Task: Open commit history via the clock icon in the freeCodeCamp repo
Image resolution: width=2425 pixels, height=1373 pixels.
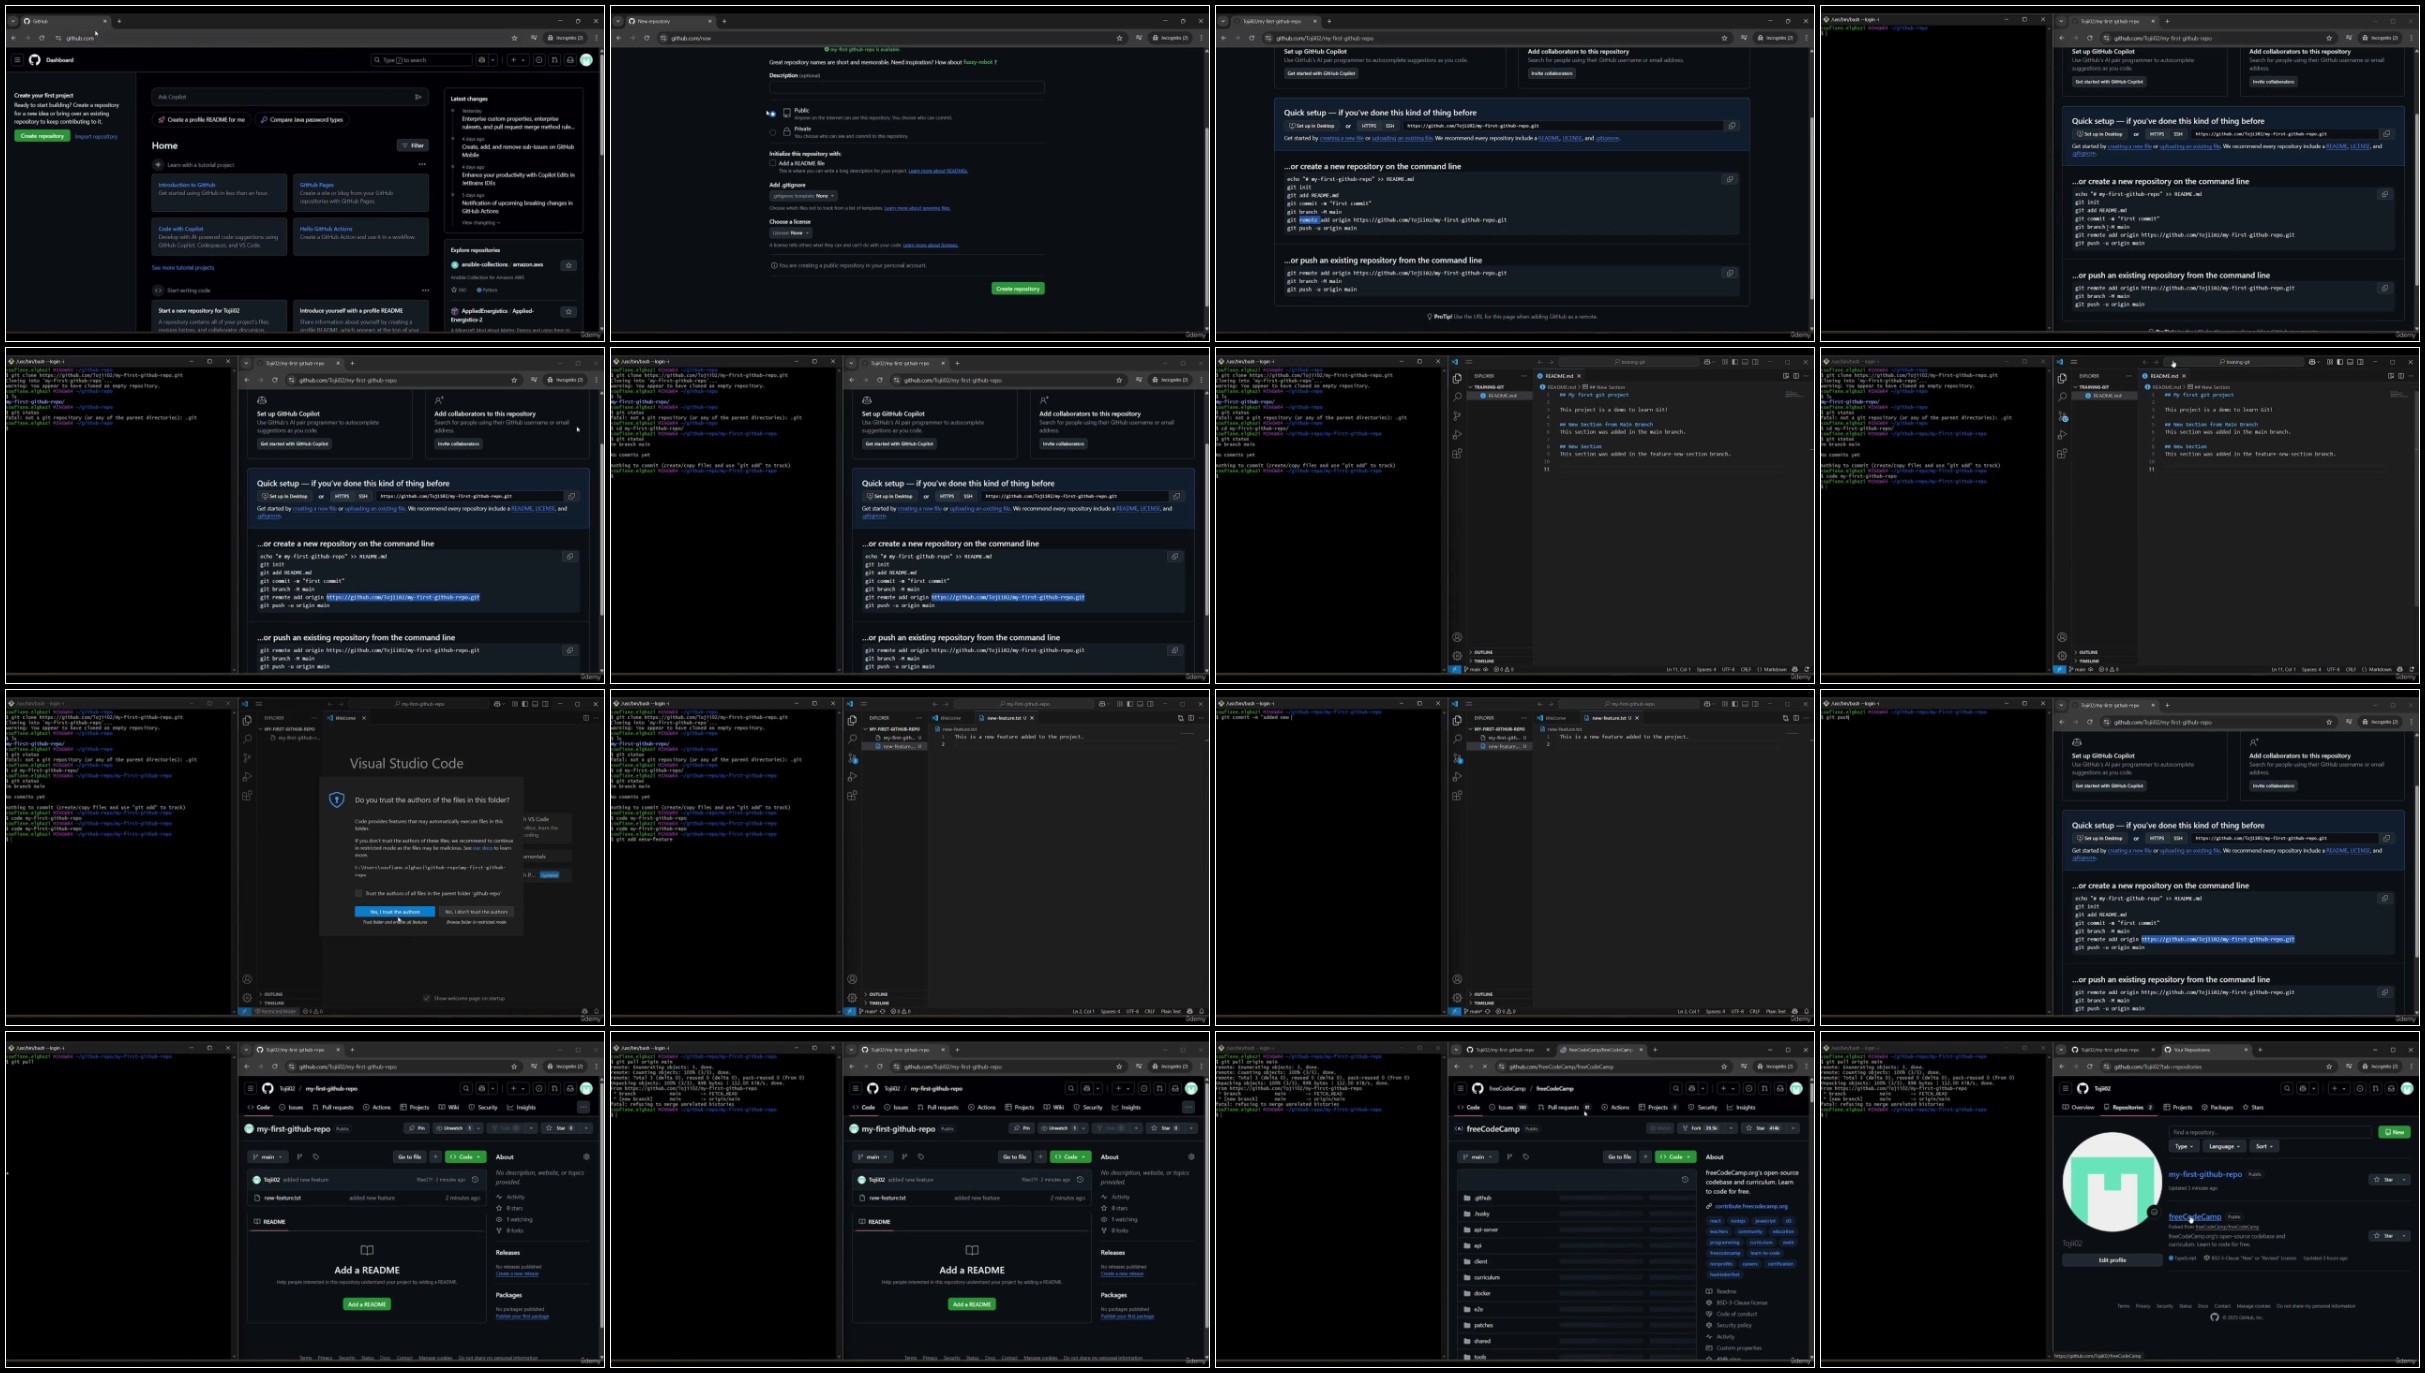Action: 1685,1180
